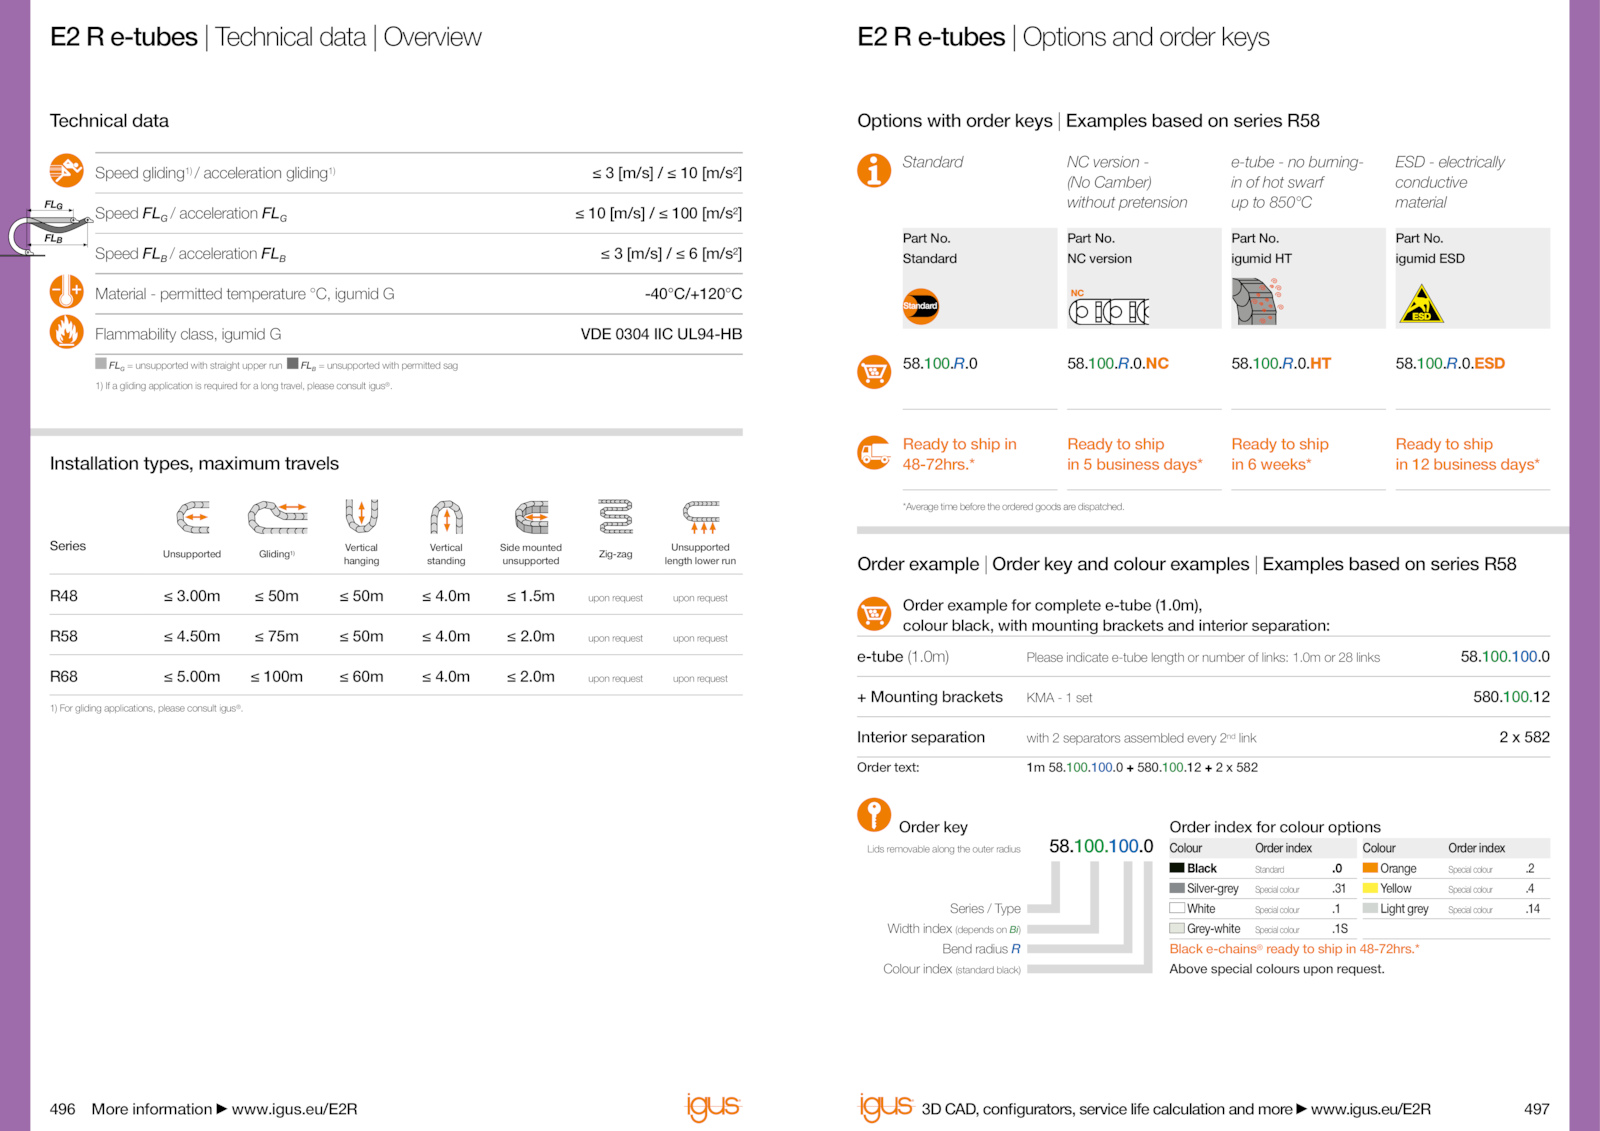Click the Silver-grey colour swatch

(x=1177, y=888)
